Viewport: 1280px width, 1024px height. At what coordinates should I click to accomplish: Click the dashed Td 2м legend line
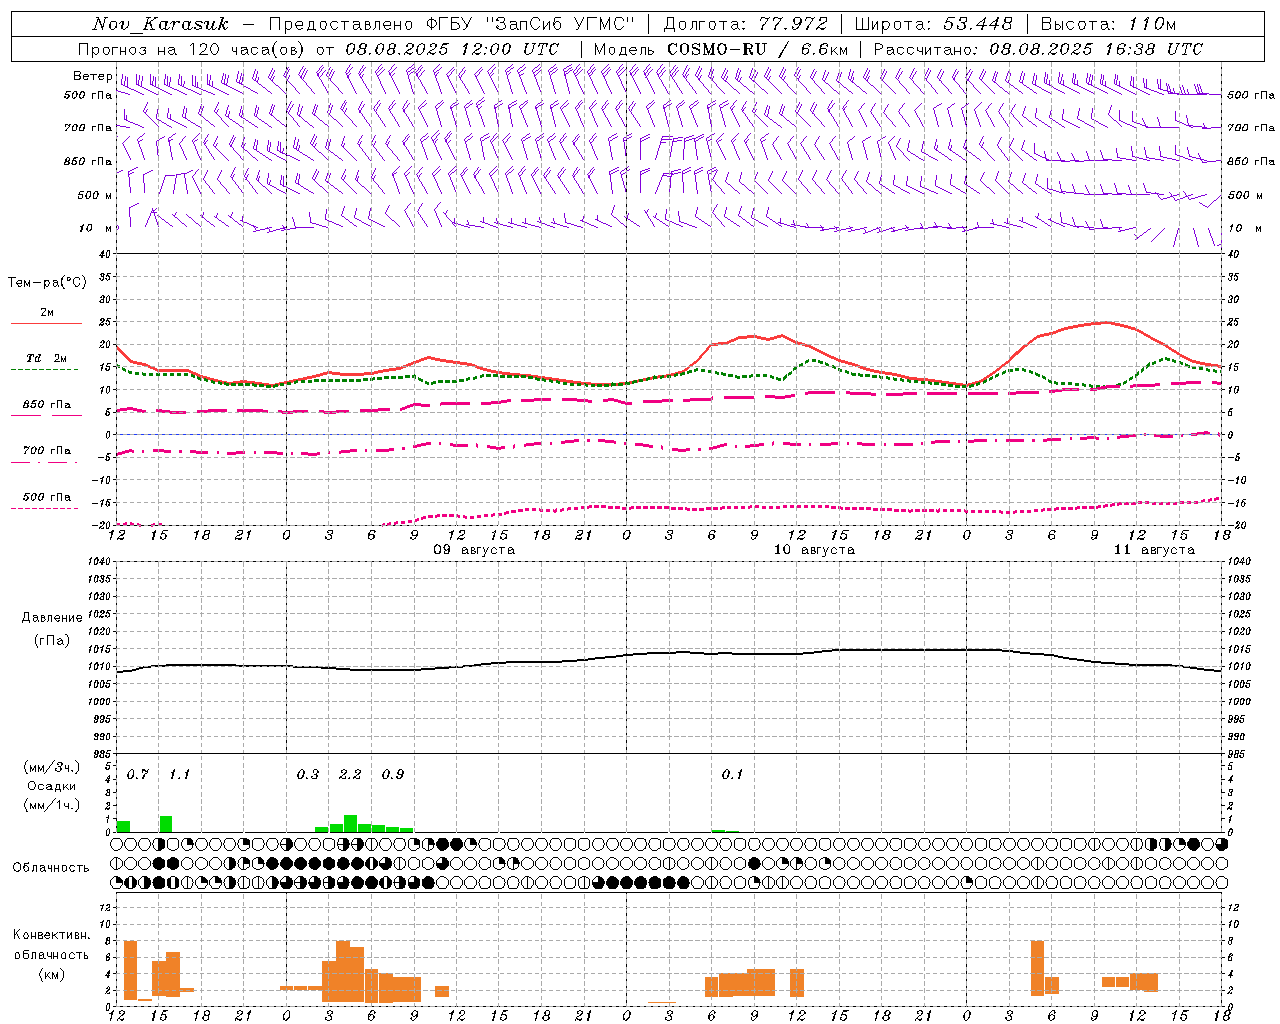pos(44,369)
